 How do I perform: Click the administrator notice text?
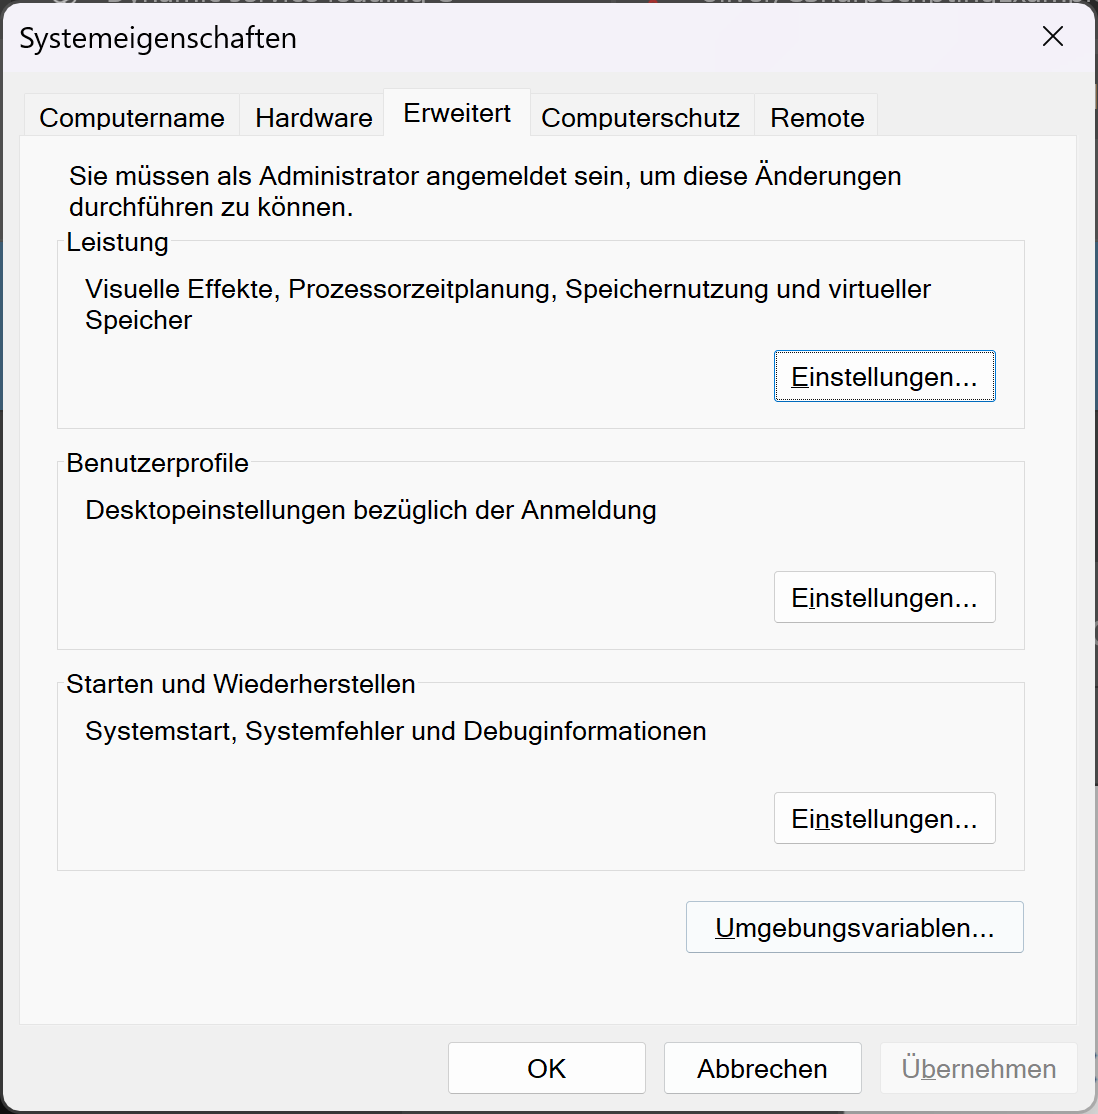[x=485, y=192]
